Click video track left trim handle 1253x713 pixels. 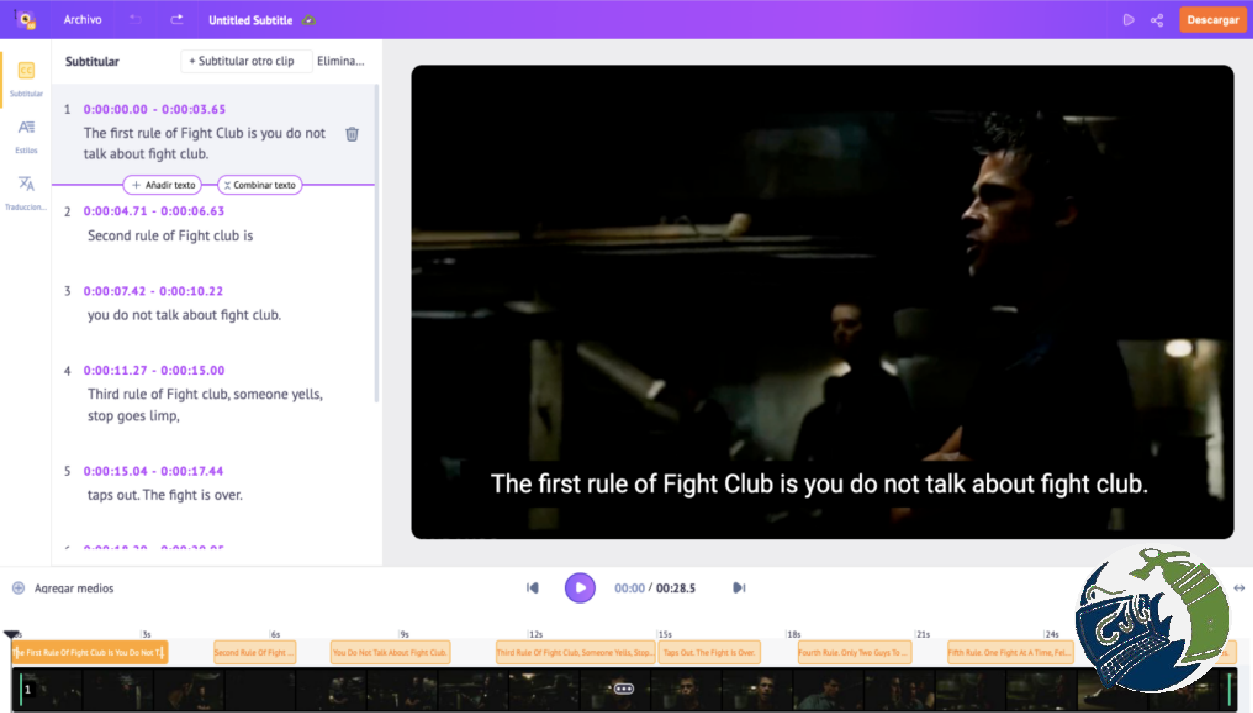point(21,689)
